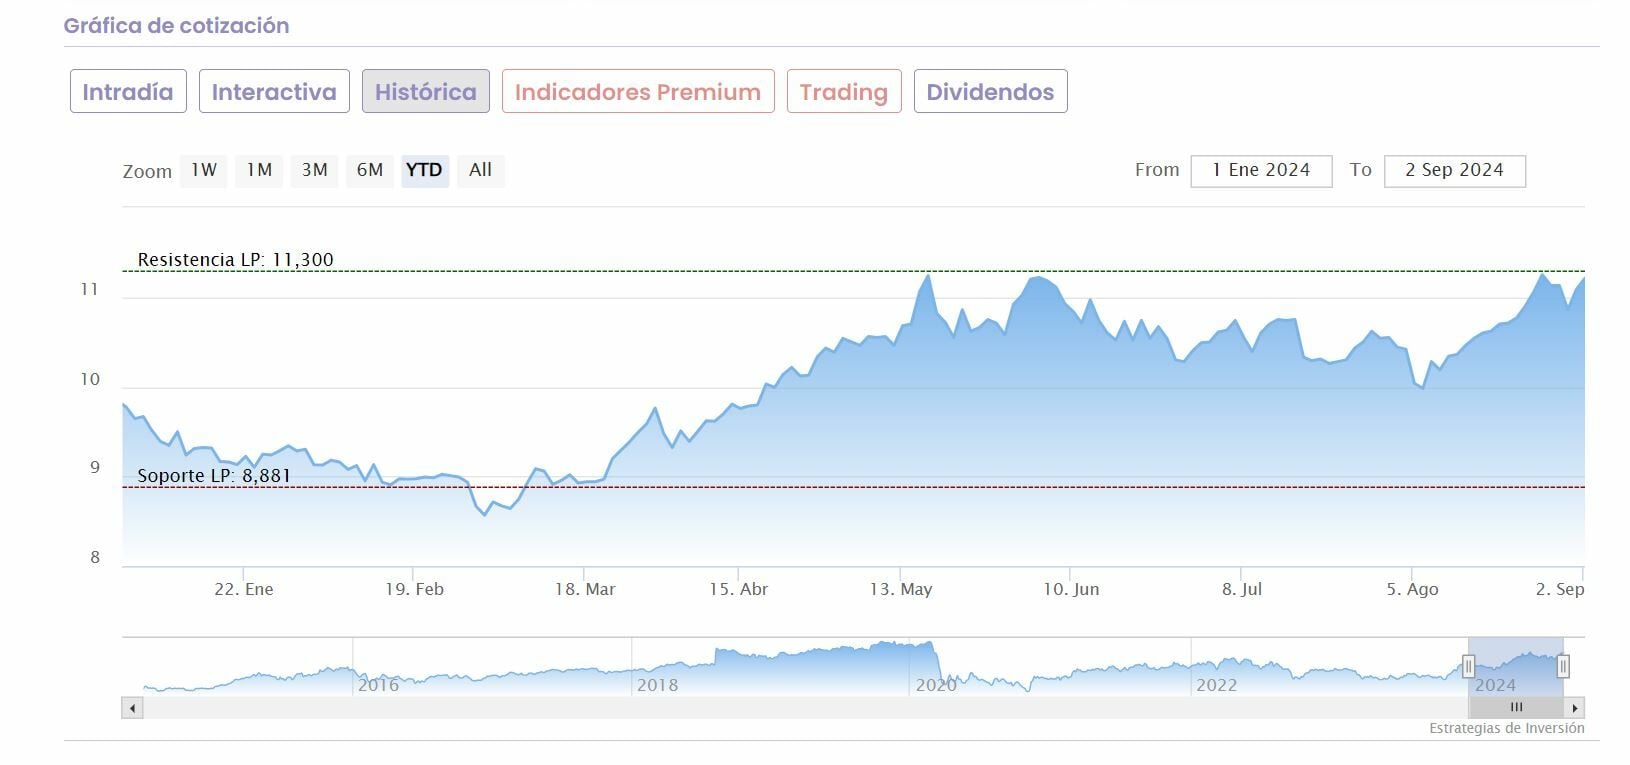
Task: Select the 1M zoom range
Action: point(259,170)
